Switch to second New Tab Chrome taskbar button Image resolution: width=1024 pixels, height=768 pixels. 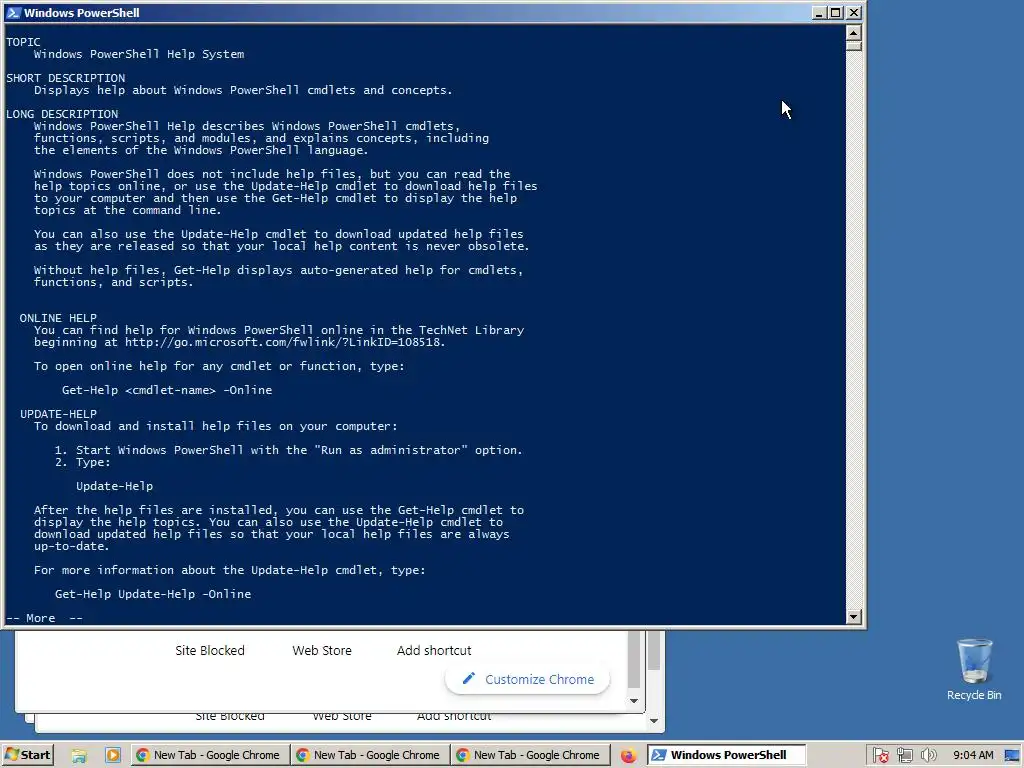coord(369,755)
